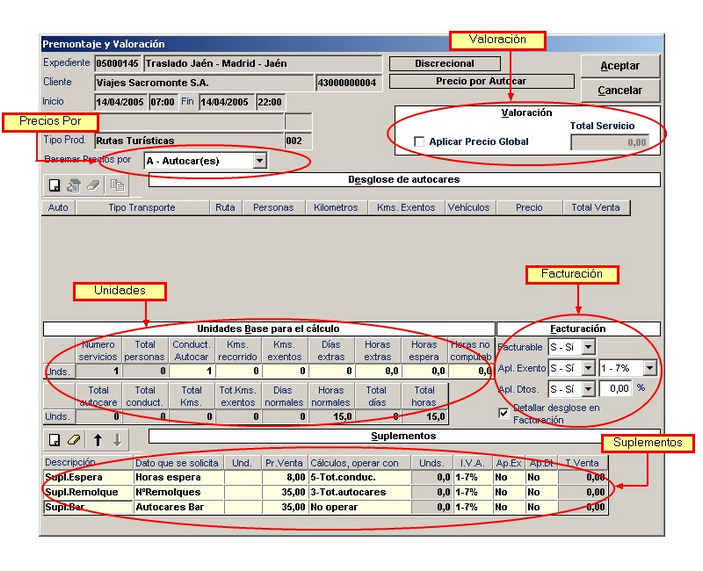The height and width of the screenshot is (571, 703).
Task: Move supplement down with gray arrow
Action: click(x=117, y=440)
